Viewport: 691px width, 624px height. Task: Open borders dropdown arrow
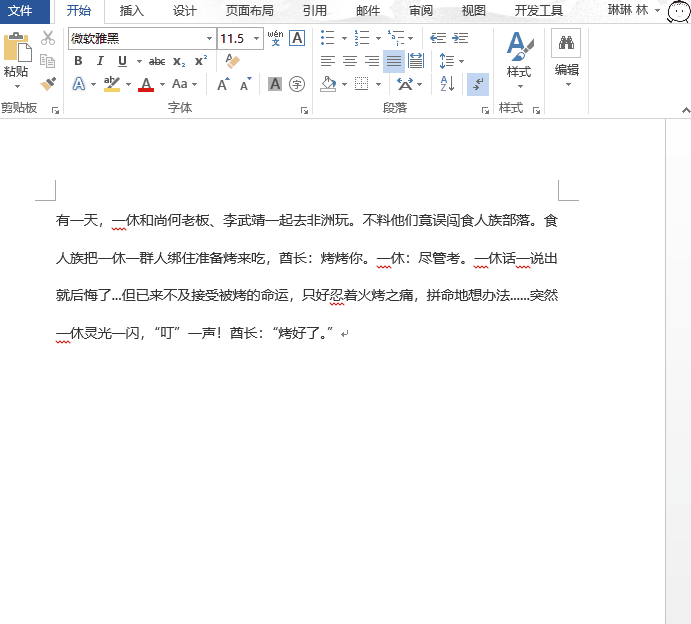tap(378, 84)
